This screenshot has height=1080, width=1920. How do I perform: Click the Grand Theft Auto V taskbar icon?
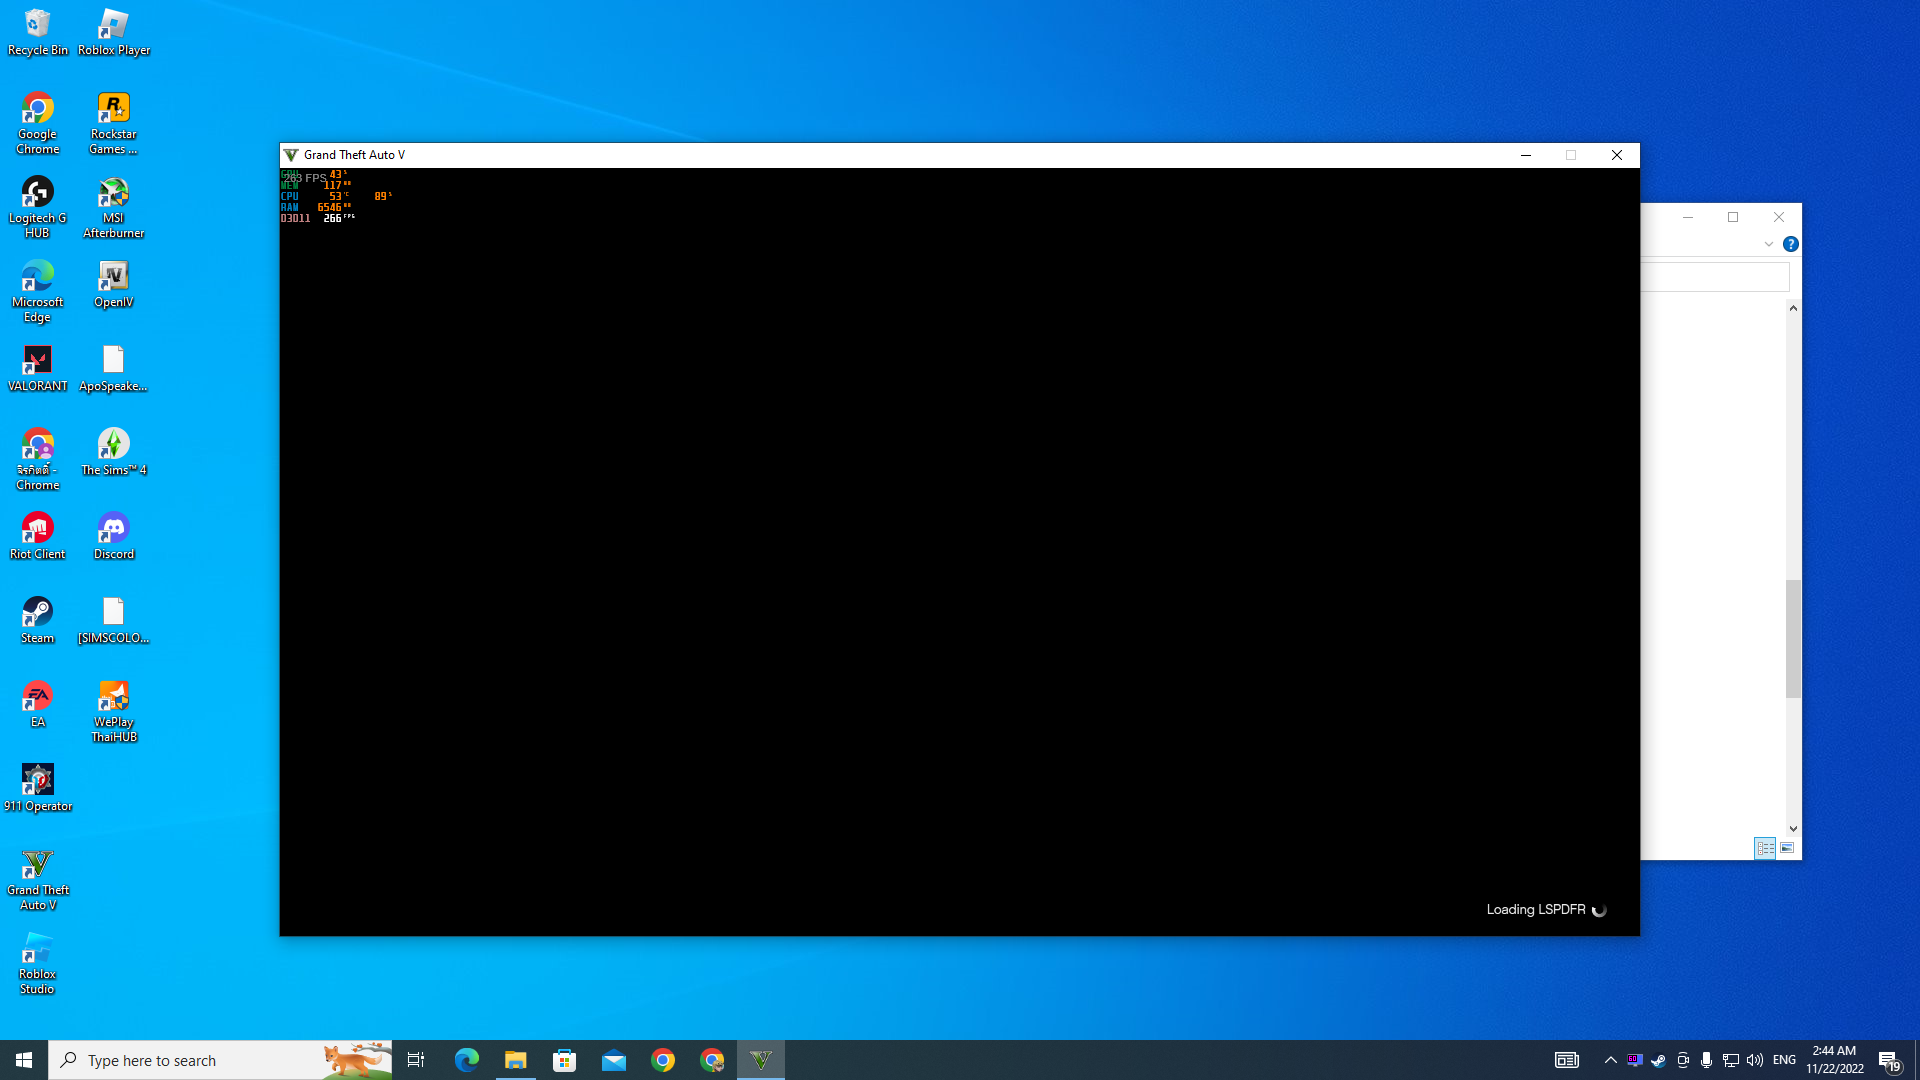click(760, 1060)
